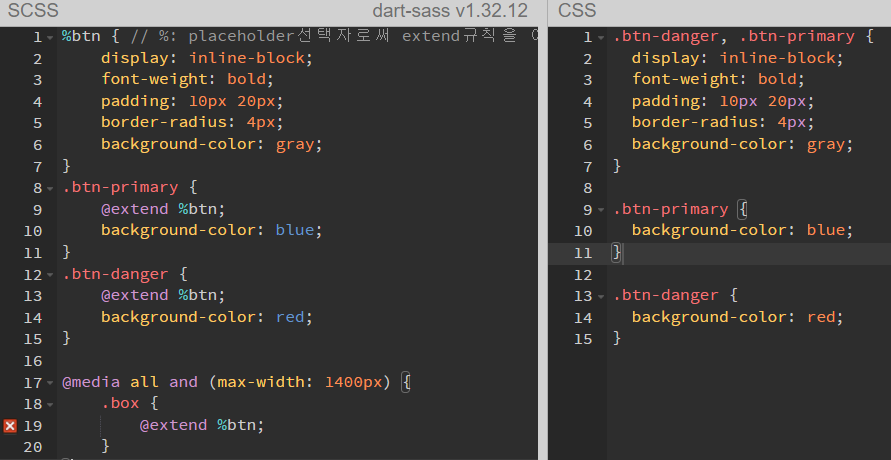This screenshot has height=460, width=891.
Task: Click 'background-color: blue;' in the SCSS panel
Action: tap(212, 230)
